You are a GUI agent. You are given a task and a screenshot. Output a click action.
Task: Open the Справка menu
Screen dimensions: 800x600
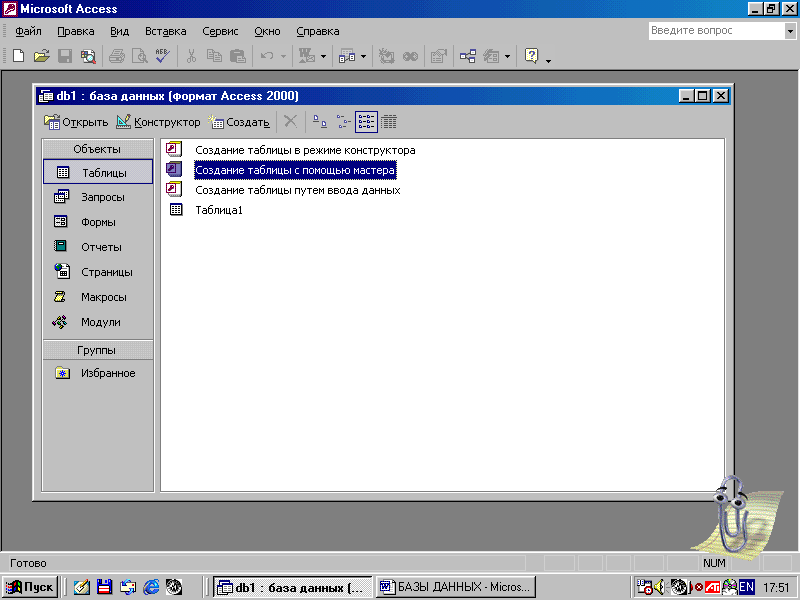coord(317,31)
